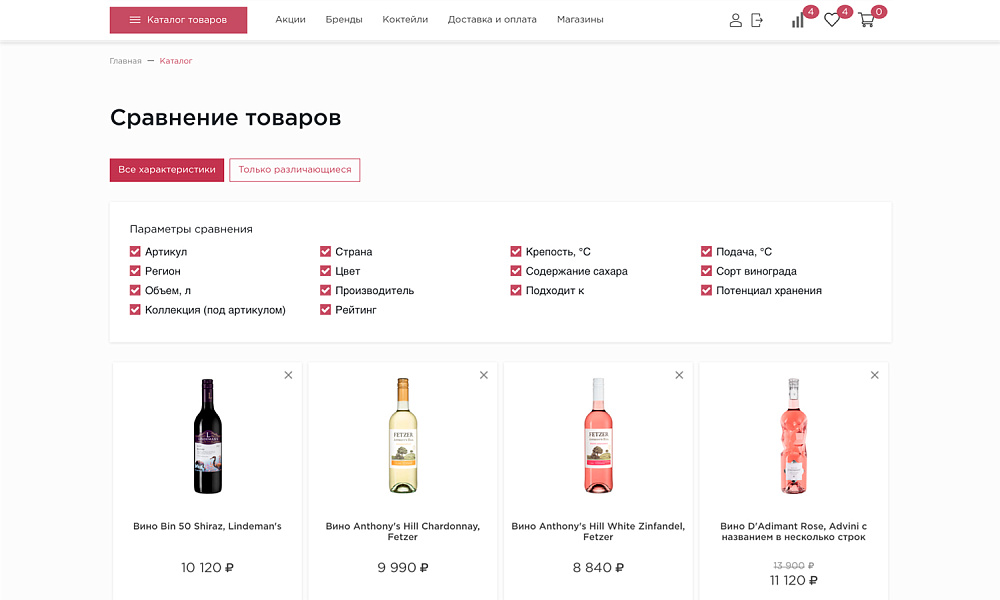
Task: Click the Anthony's Hill Chardonnay bottle thumbnail
Action: click(x=402, y=436)
